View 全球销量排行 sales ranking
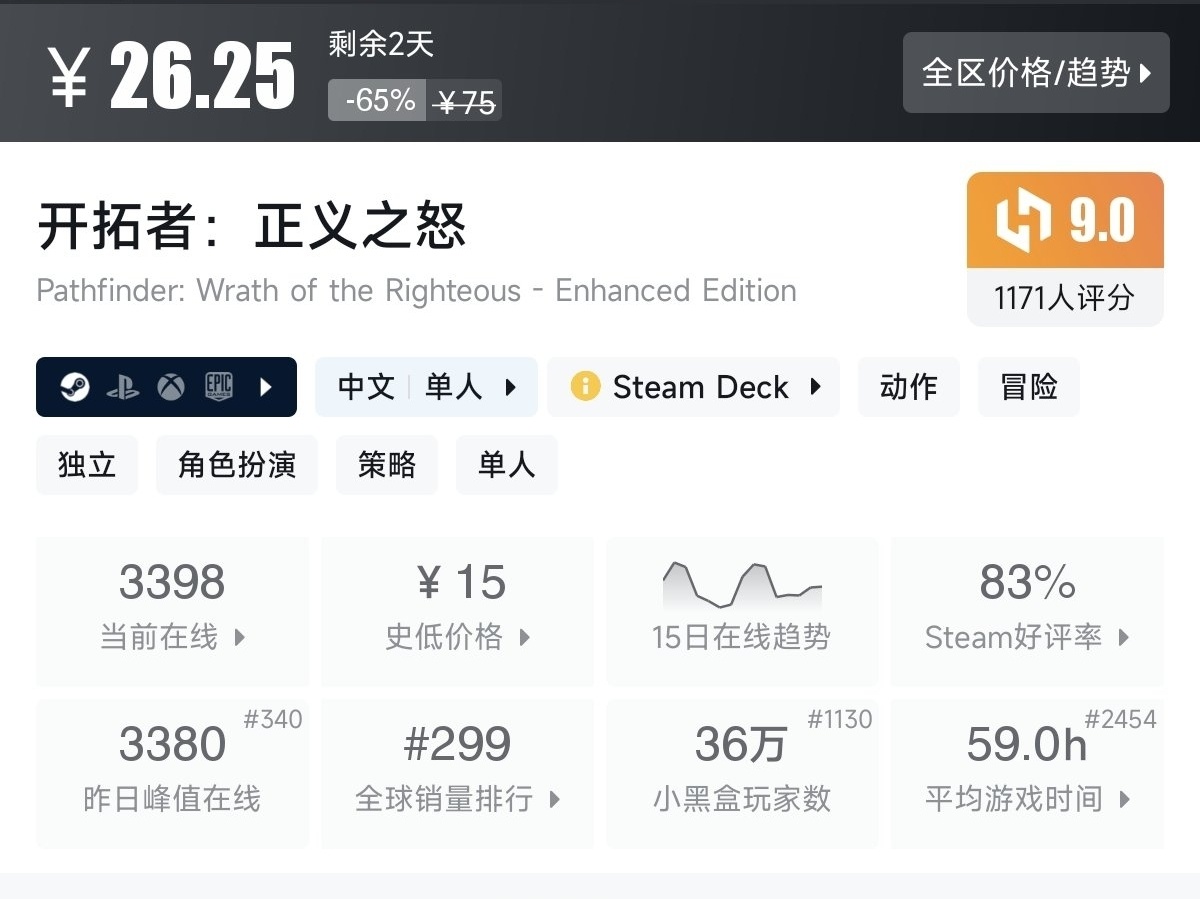 click(x=458, y=773)
